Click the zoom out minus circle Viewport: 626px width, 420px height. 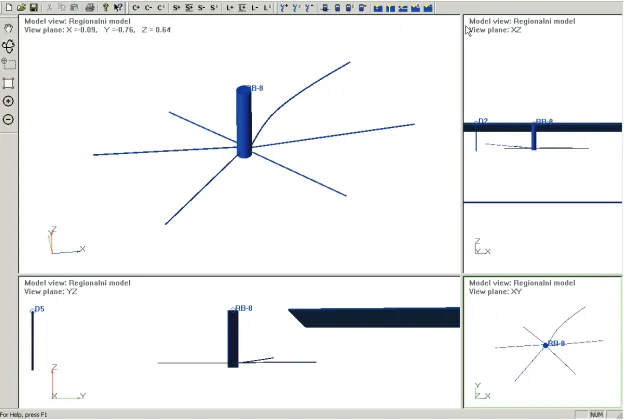[x=8, y=119]
